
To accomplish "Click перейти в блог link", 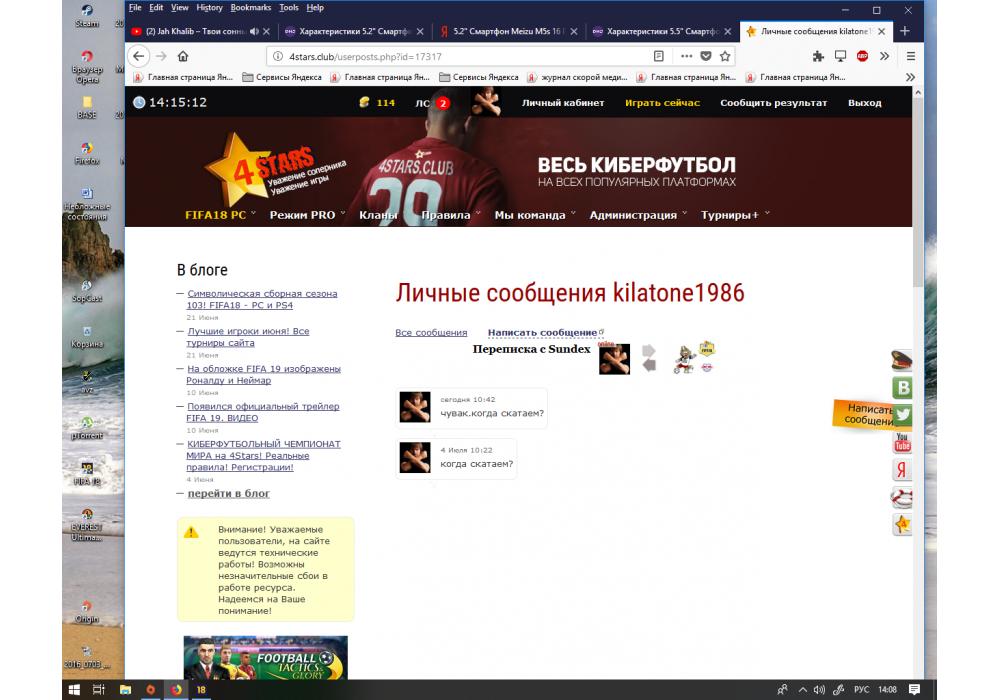I will [x=228, y=493].
